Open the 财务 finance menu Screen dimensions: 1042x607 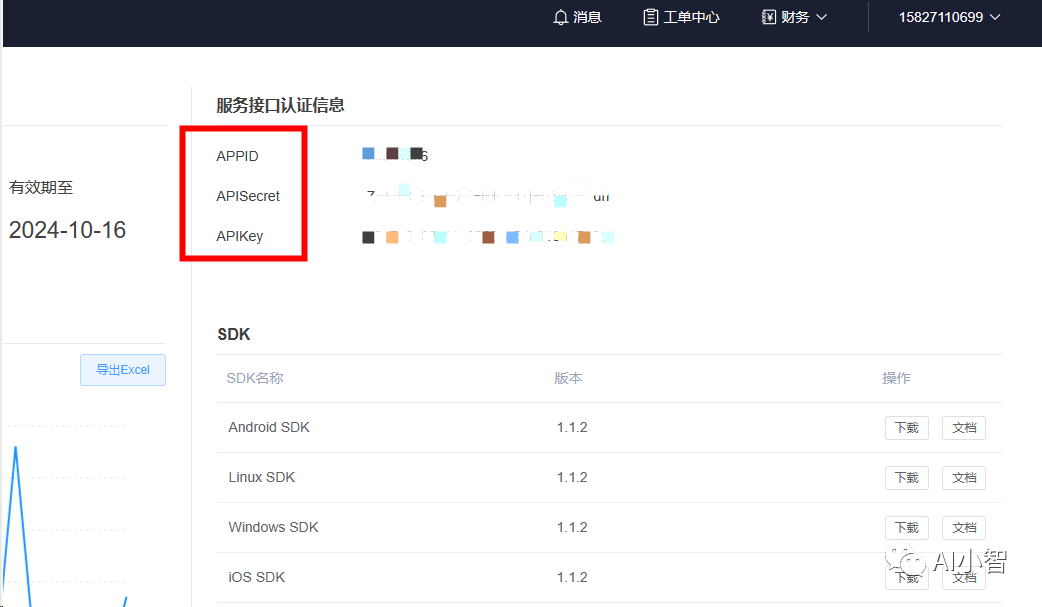tap(794, 17)
